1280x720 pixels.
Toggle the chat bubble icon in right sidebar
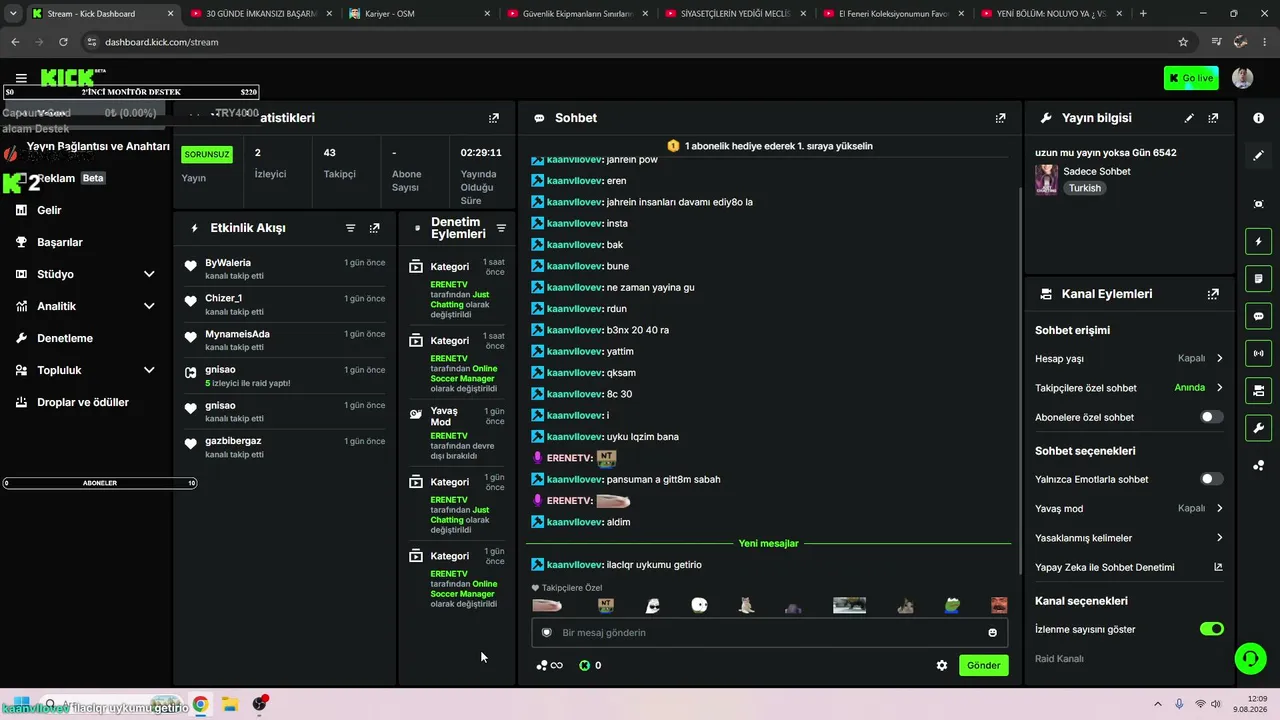click(x=1258, y=316)
